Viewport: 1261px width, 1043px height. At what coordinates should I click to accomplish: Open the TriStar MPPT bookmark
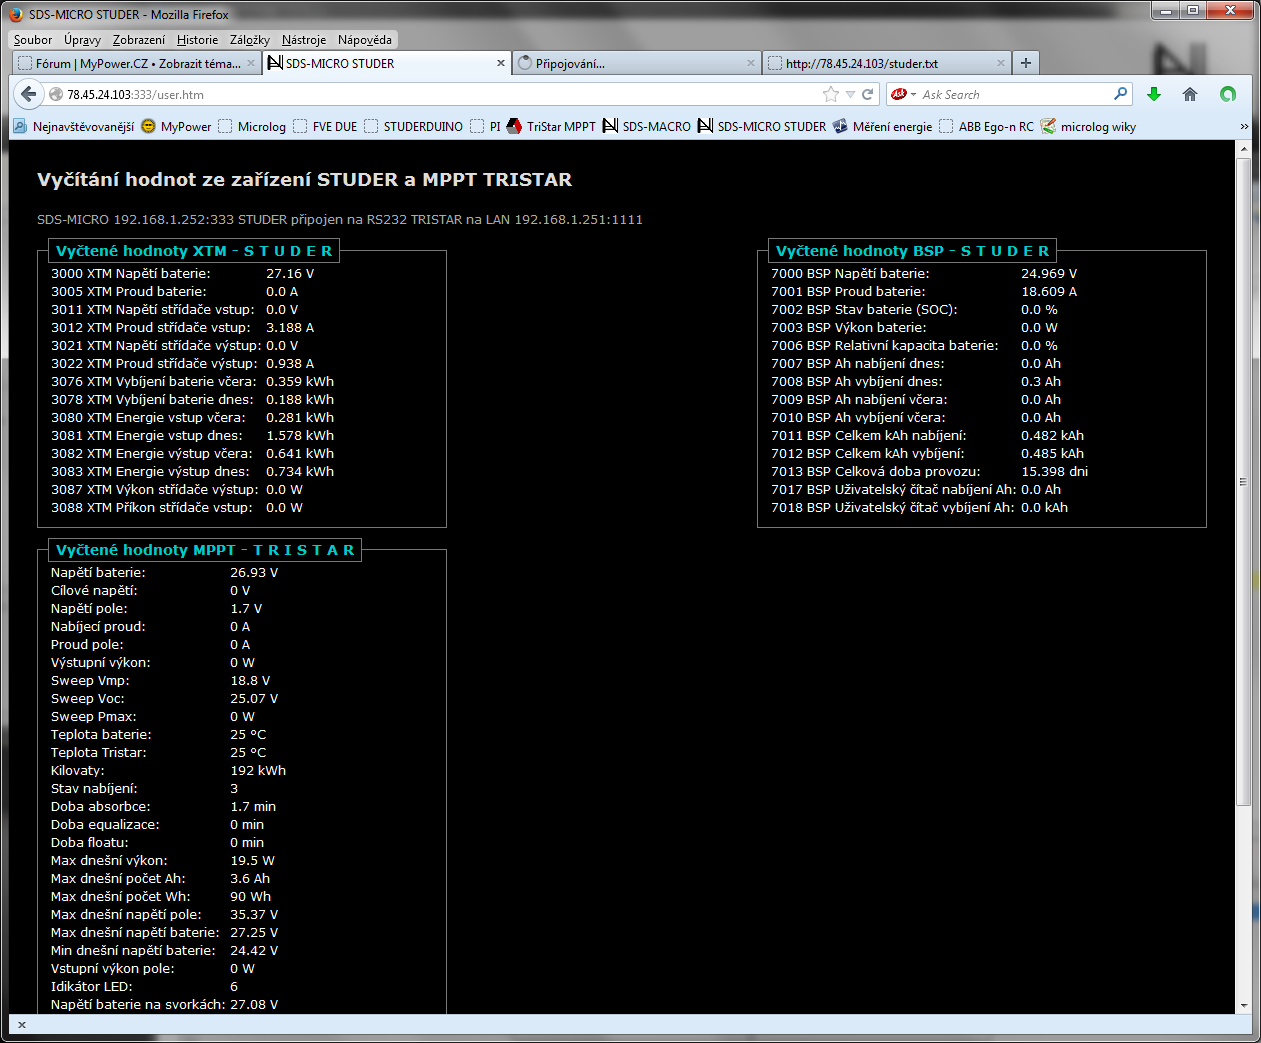[550, 127]
